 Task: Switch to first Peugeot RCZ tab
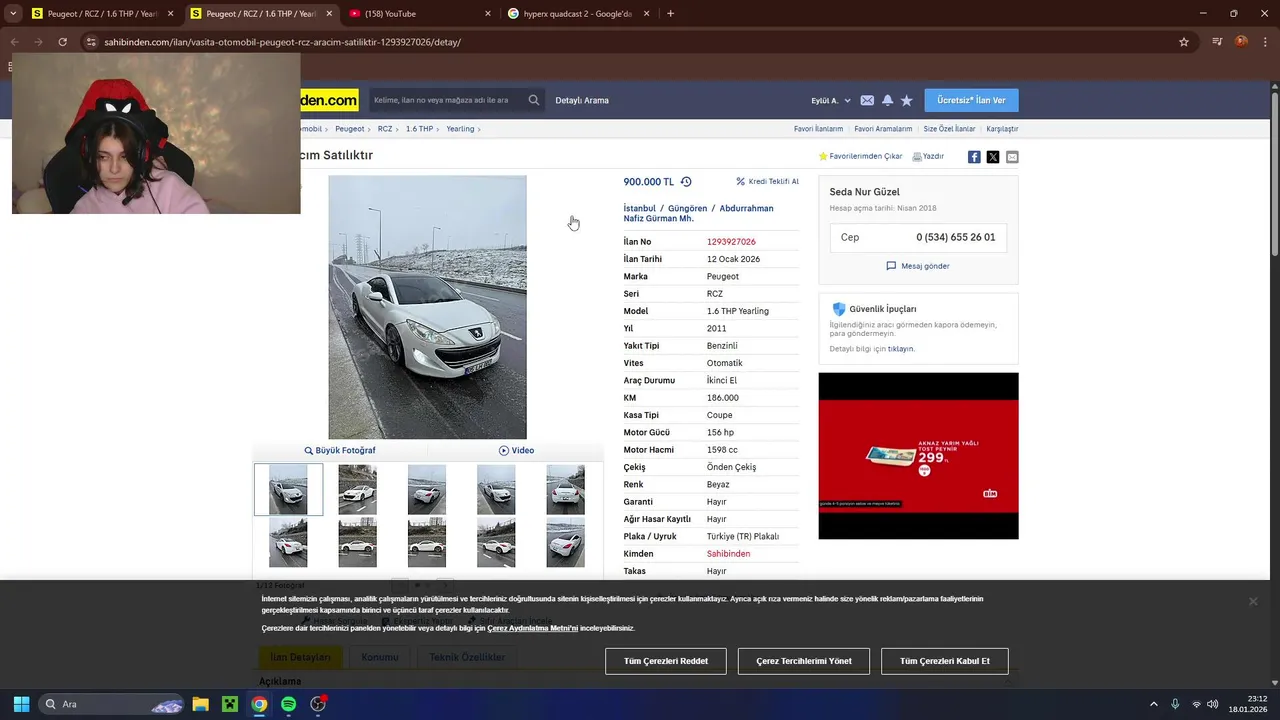(x=100, y=14)
